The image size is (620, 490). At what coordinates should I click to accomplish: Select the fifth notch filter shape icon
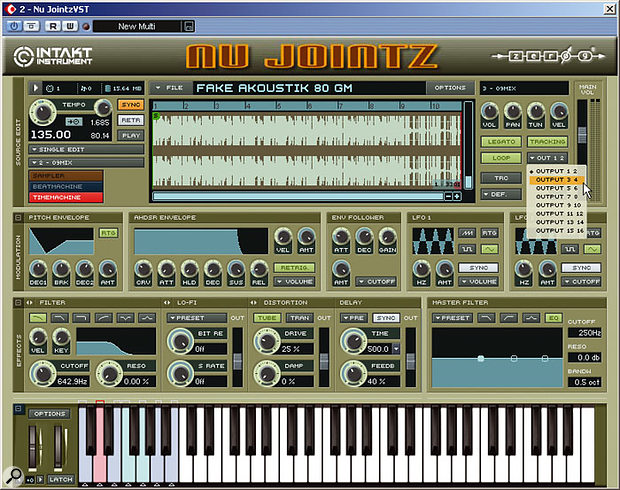pos(125,318)
